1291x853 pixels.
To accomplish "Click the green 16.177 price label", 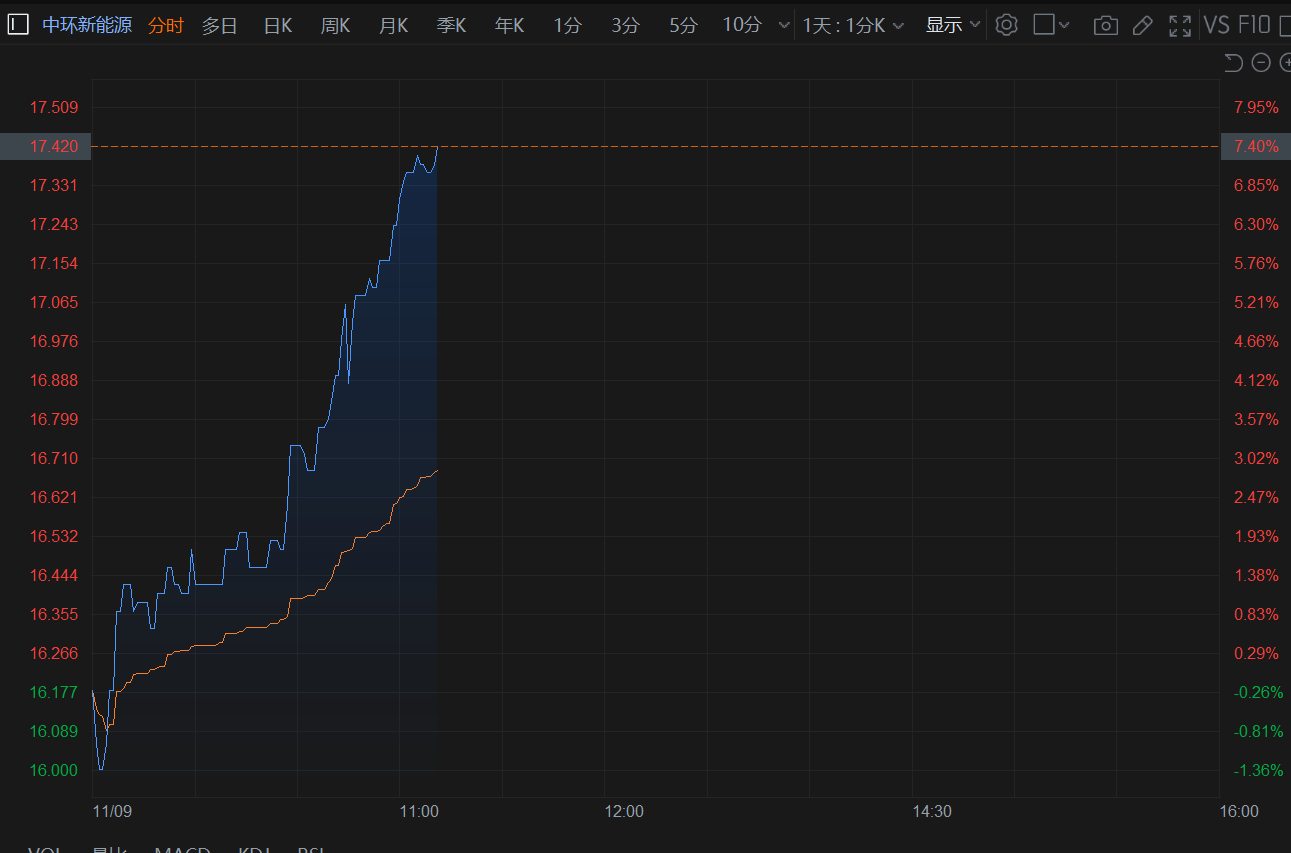I will click(x=54, y=692).
